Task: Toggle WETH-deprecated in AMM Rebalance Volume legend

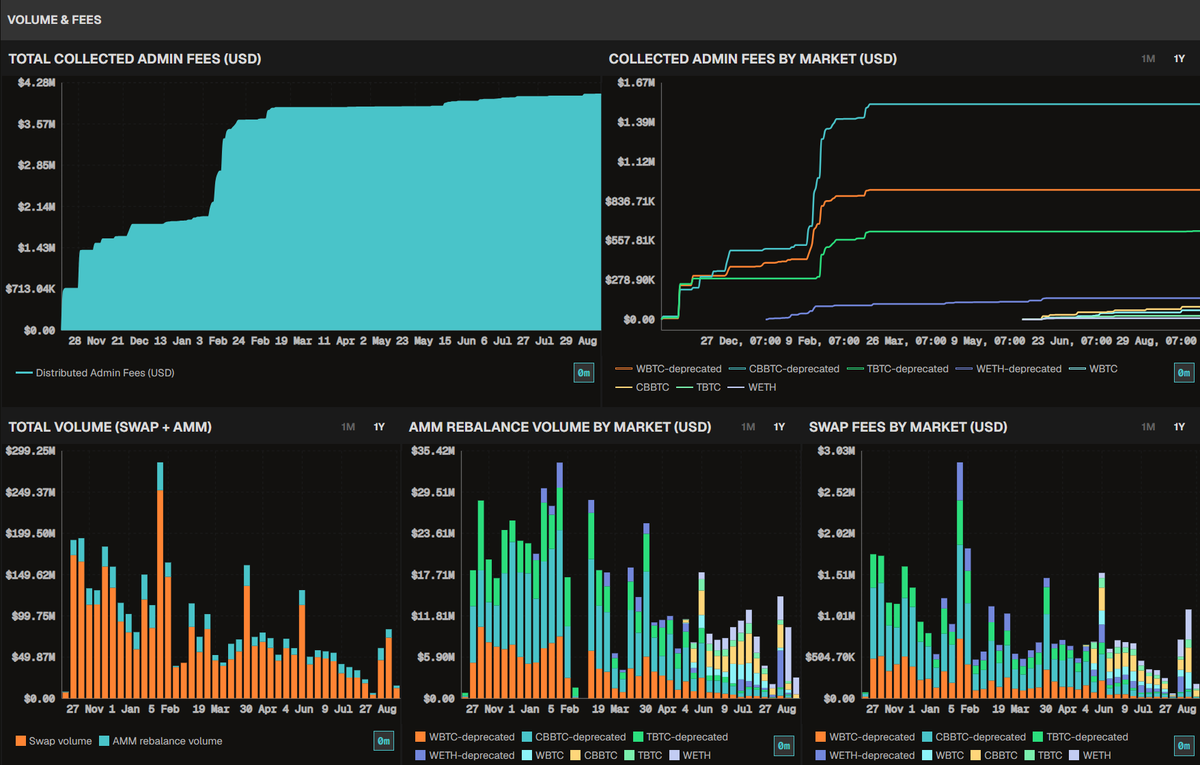Action: click(465, 755)
